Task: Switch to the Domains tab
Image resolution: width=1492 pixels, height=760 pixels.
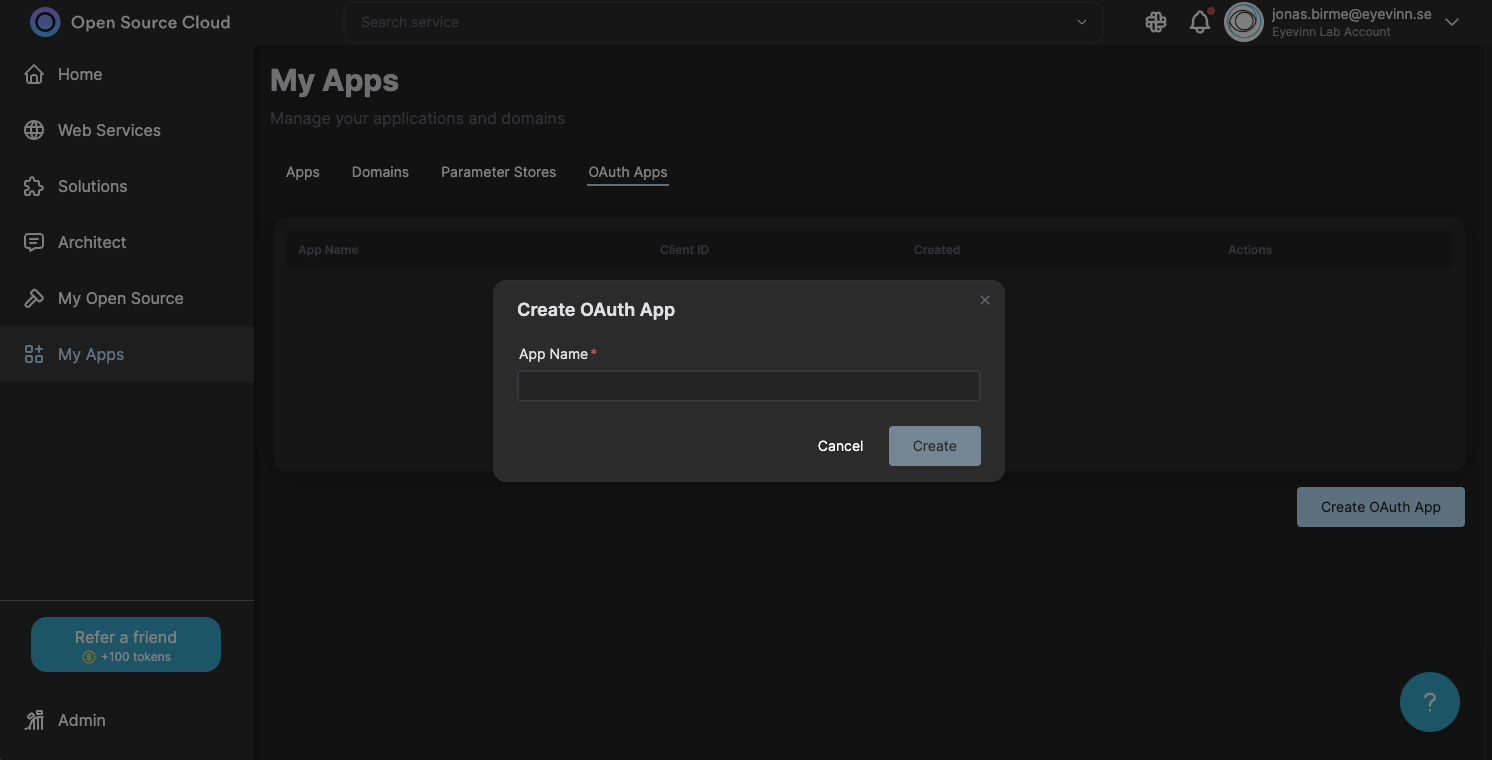Action: 380,172
